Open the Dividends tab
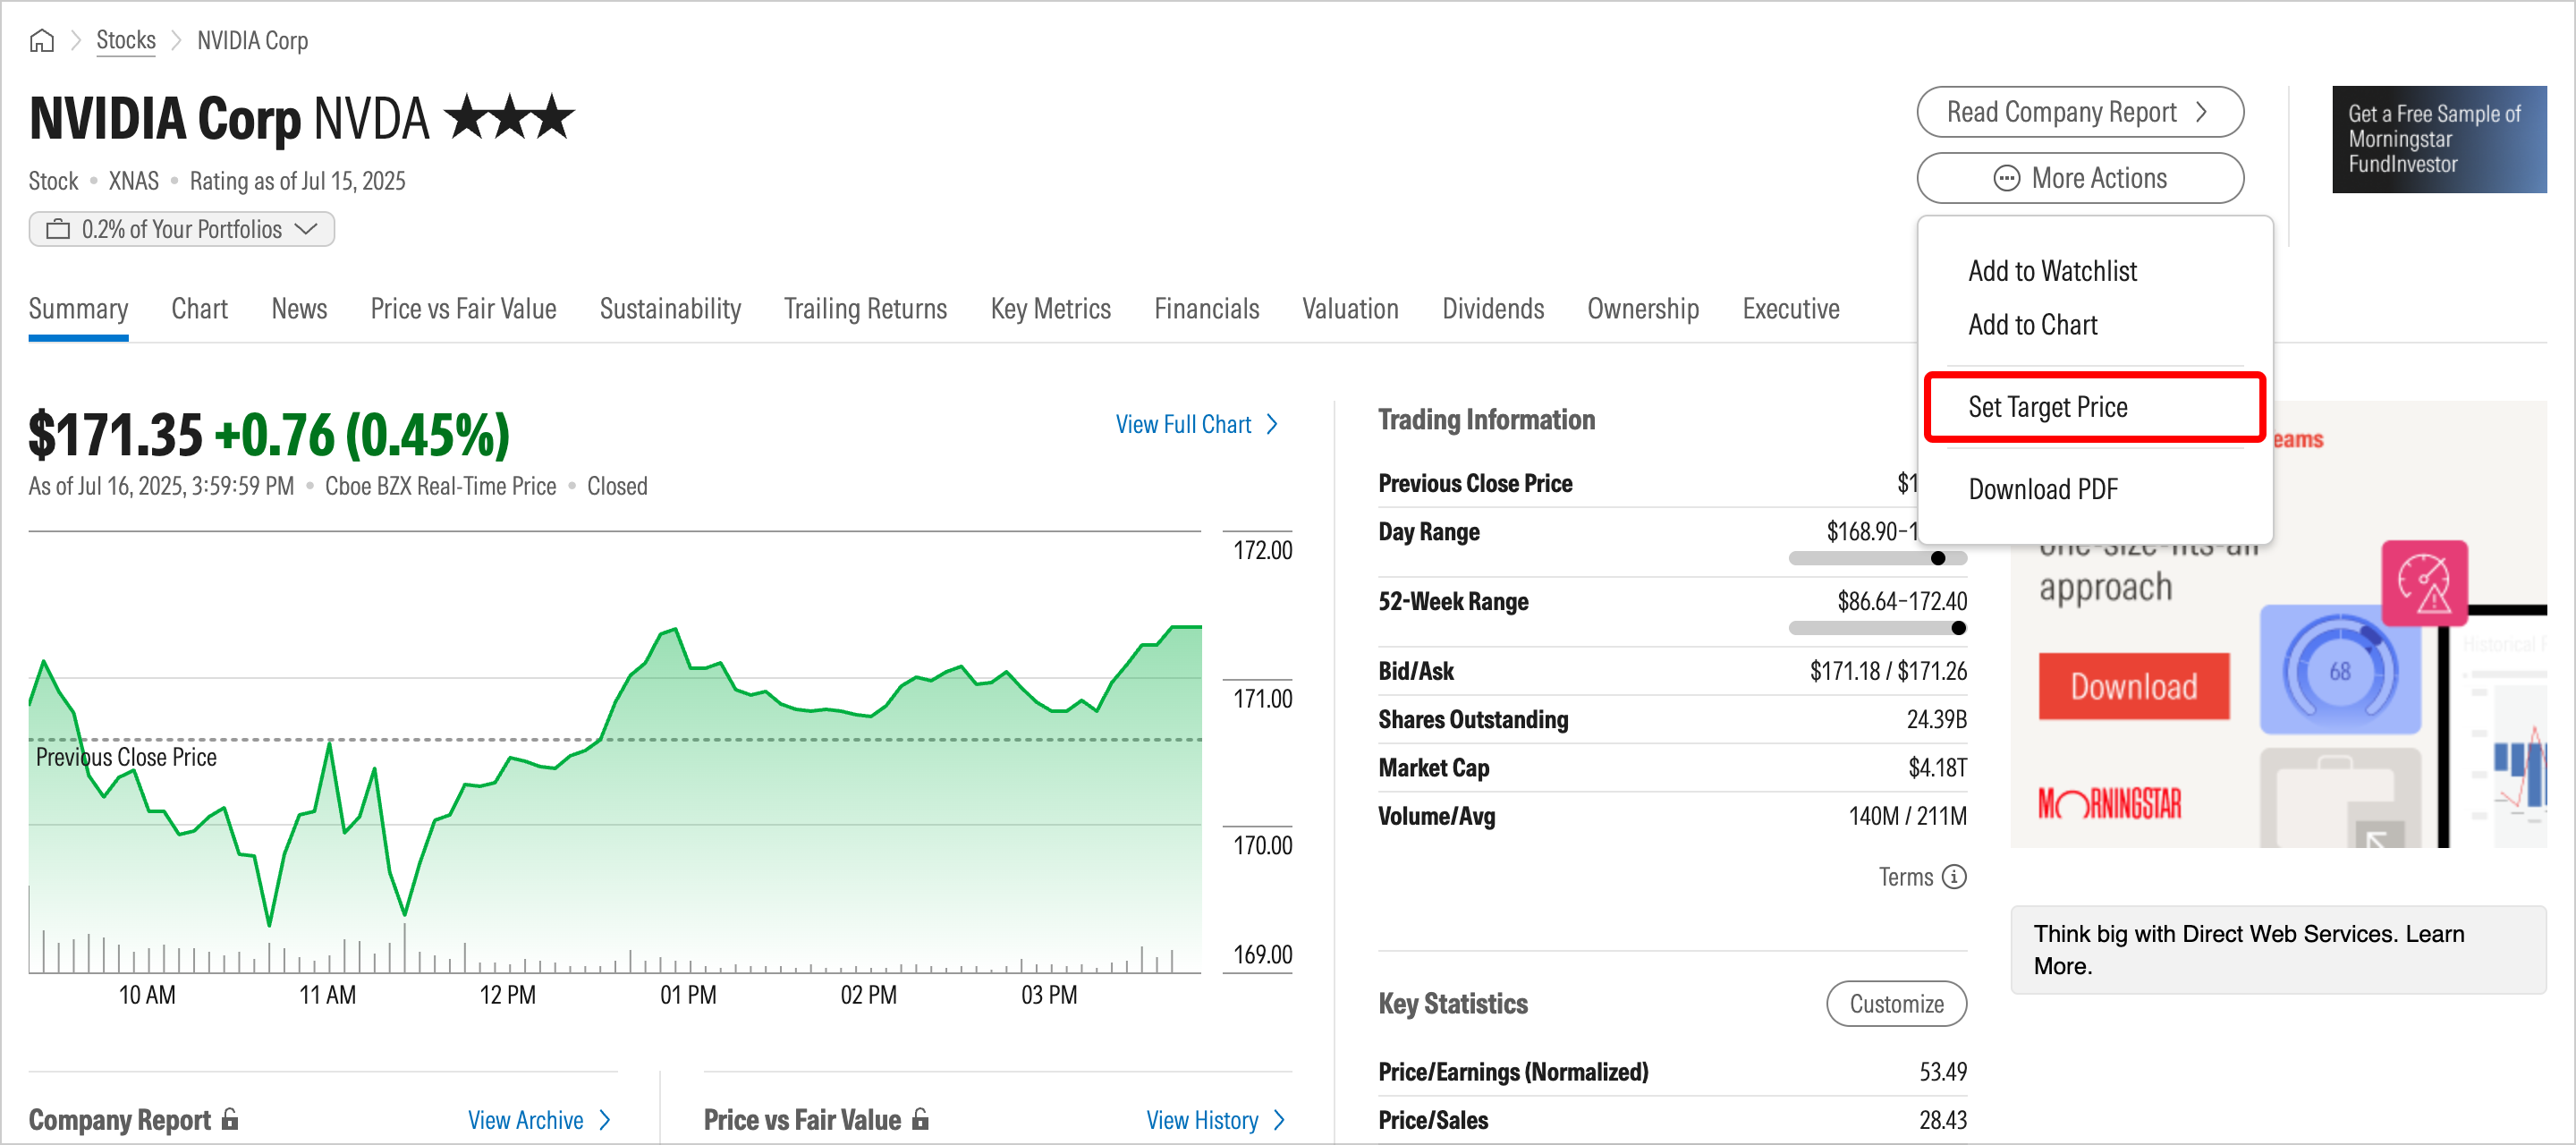The width and height of the screenshot is (2576, 1145). coord(1492,309)
